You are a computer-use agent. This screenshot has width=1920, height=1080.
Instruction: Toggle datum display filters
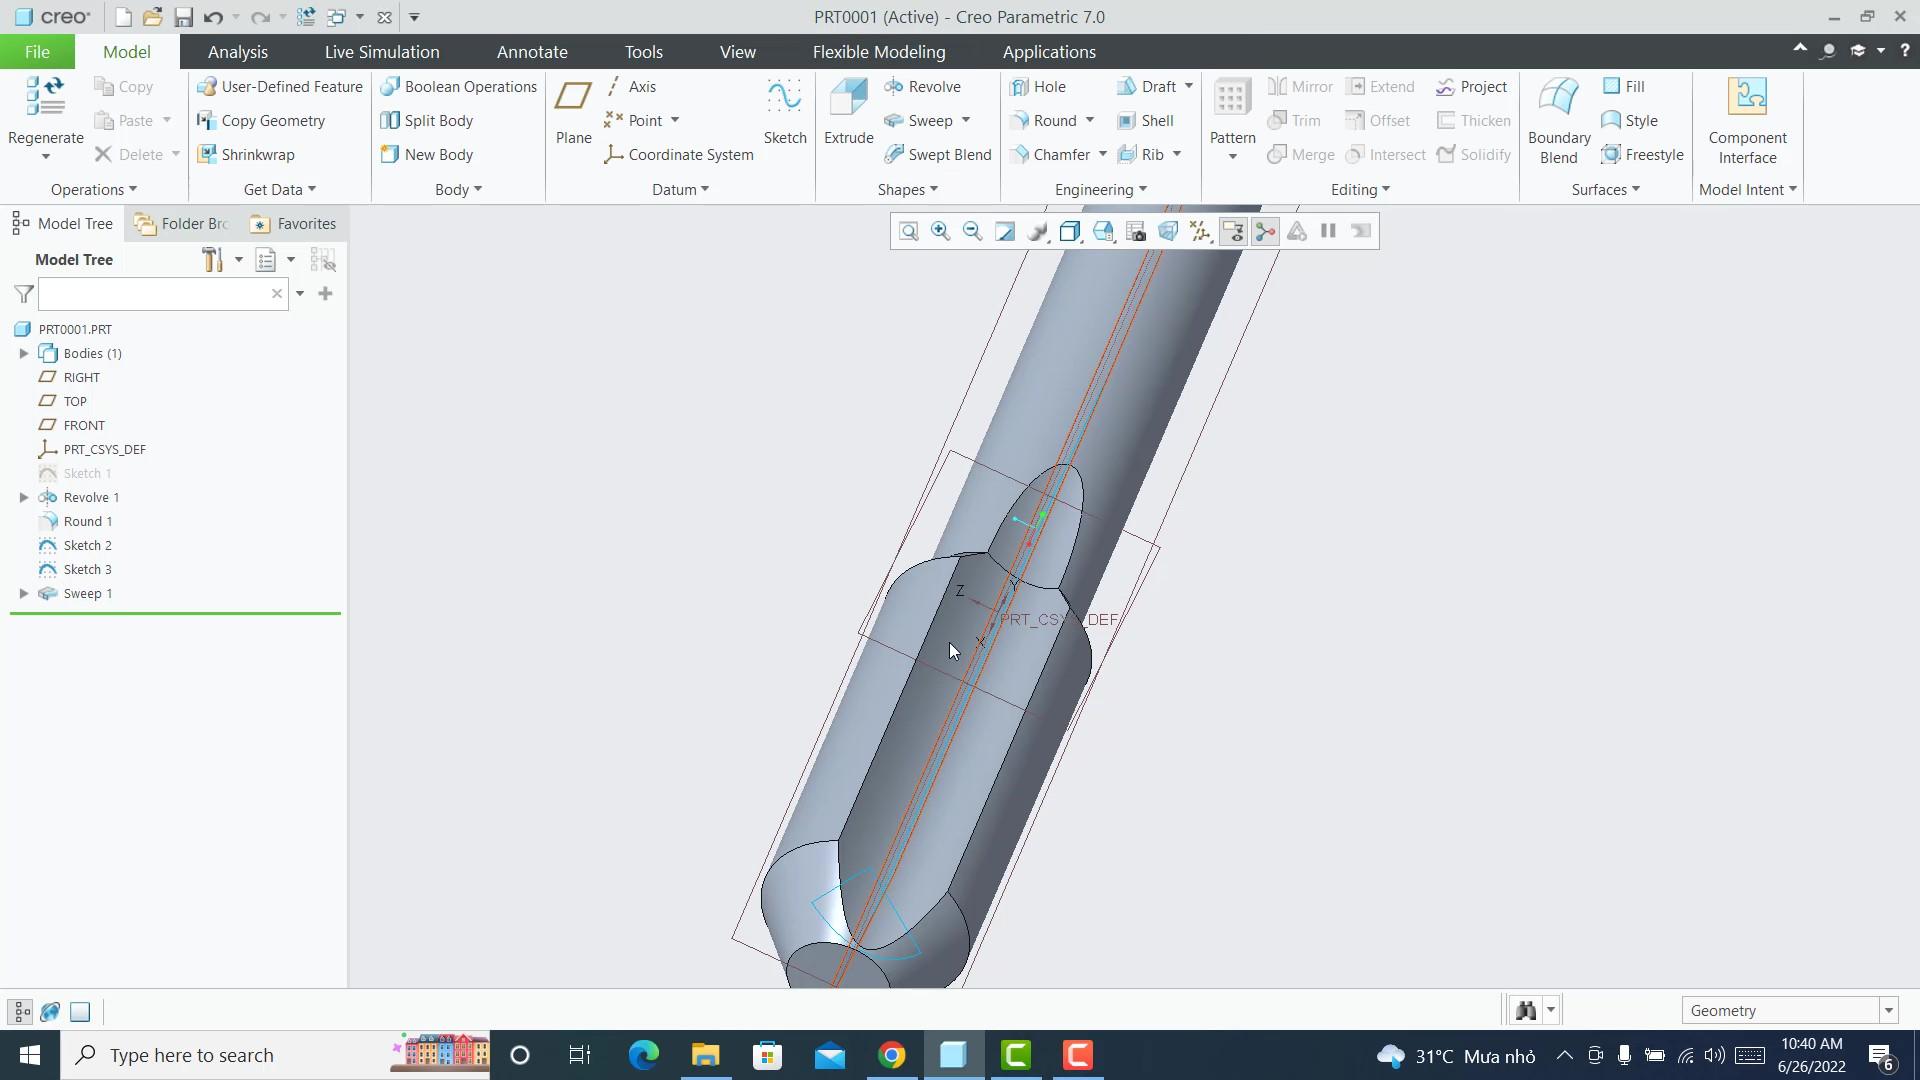(1200, 231)
